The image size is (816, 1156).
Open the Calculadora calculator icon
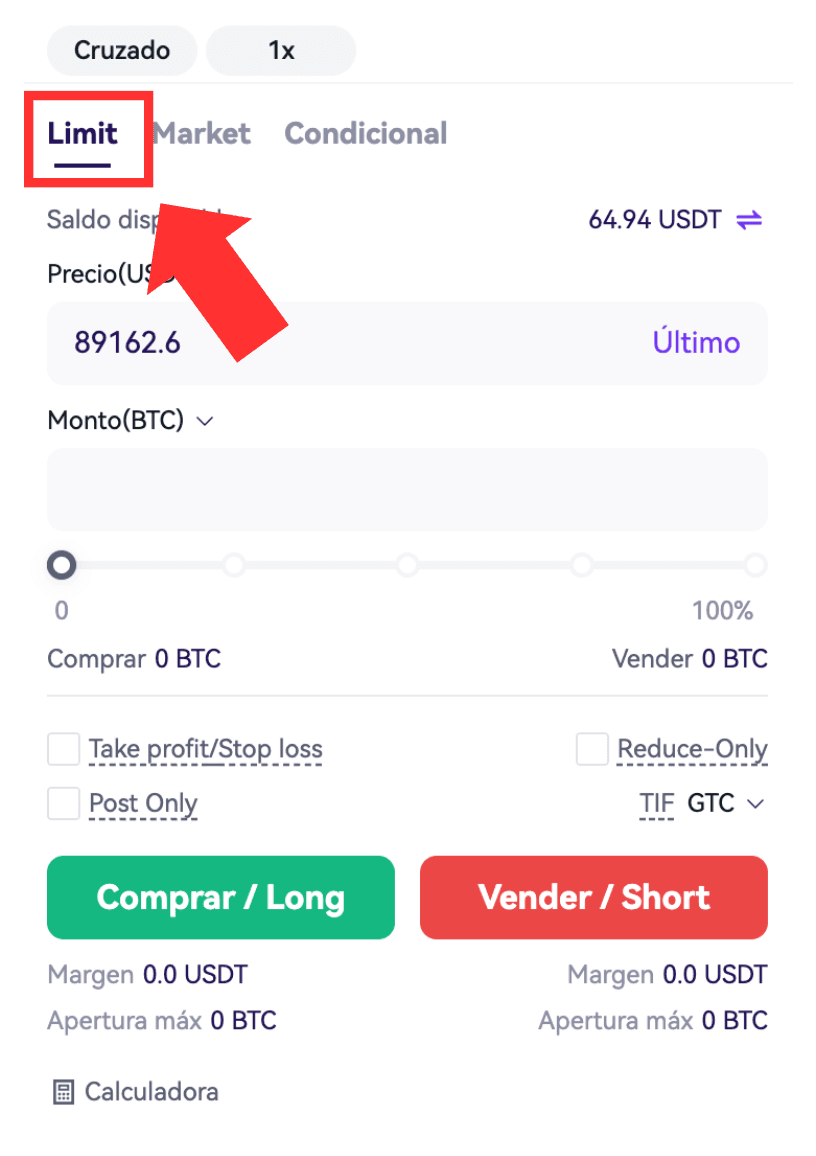[63, 1092]
